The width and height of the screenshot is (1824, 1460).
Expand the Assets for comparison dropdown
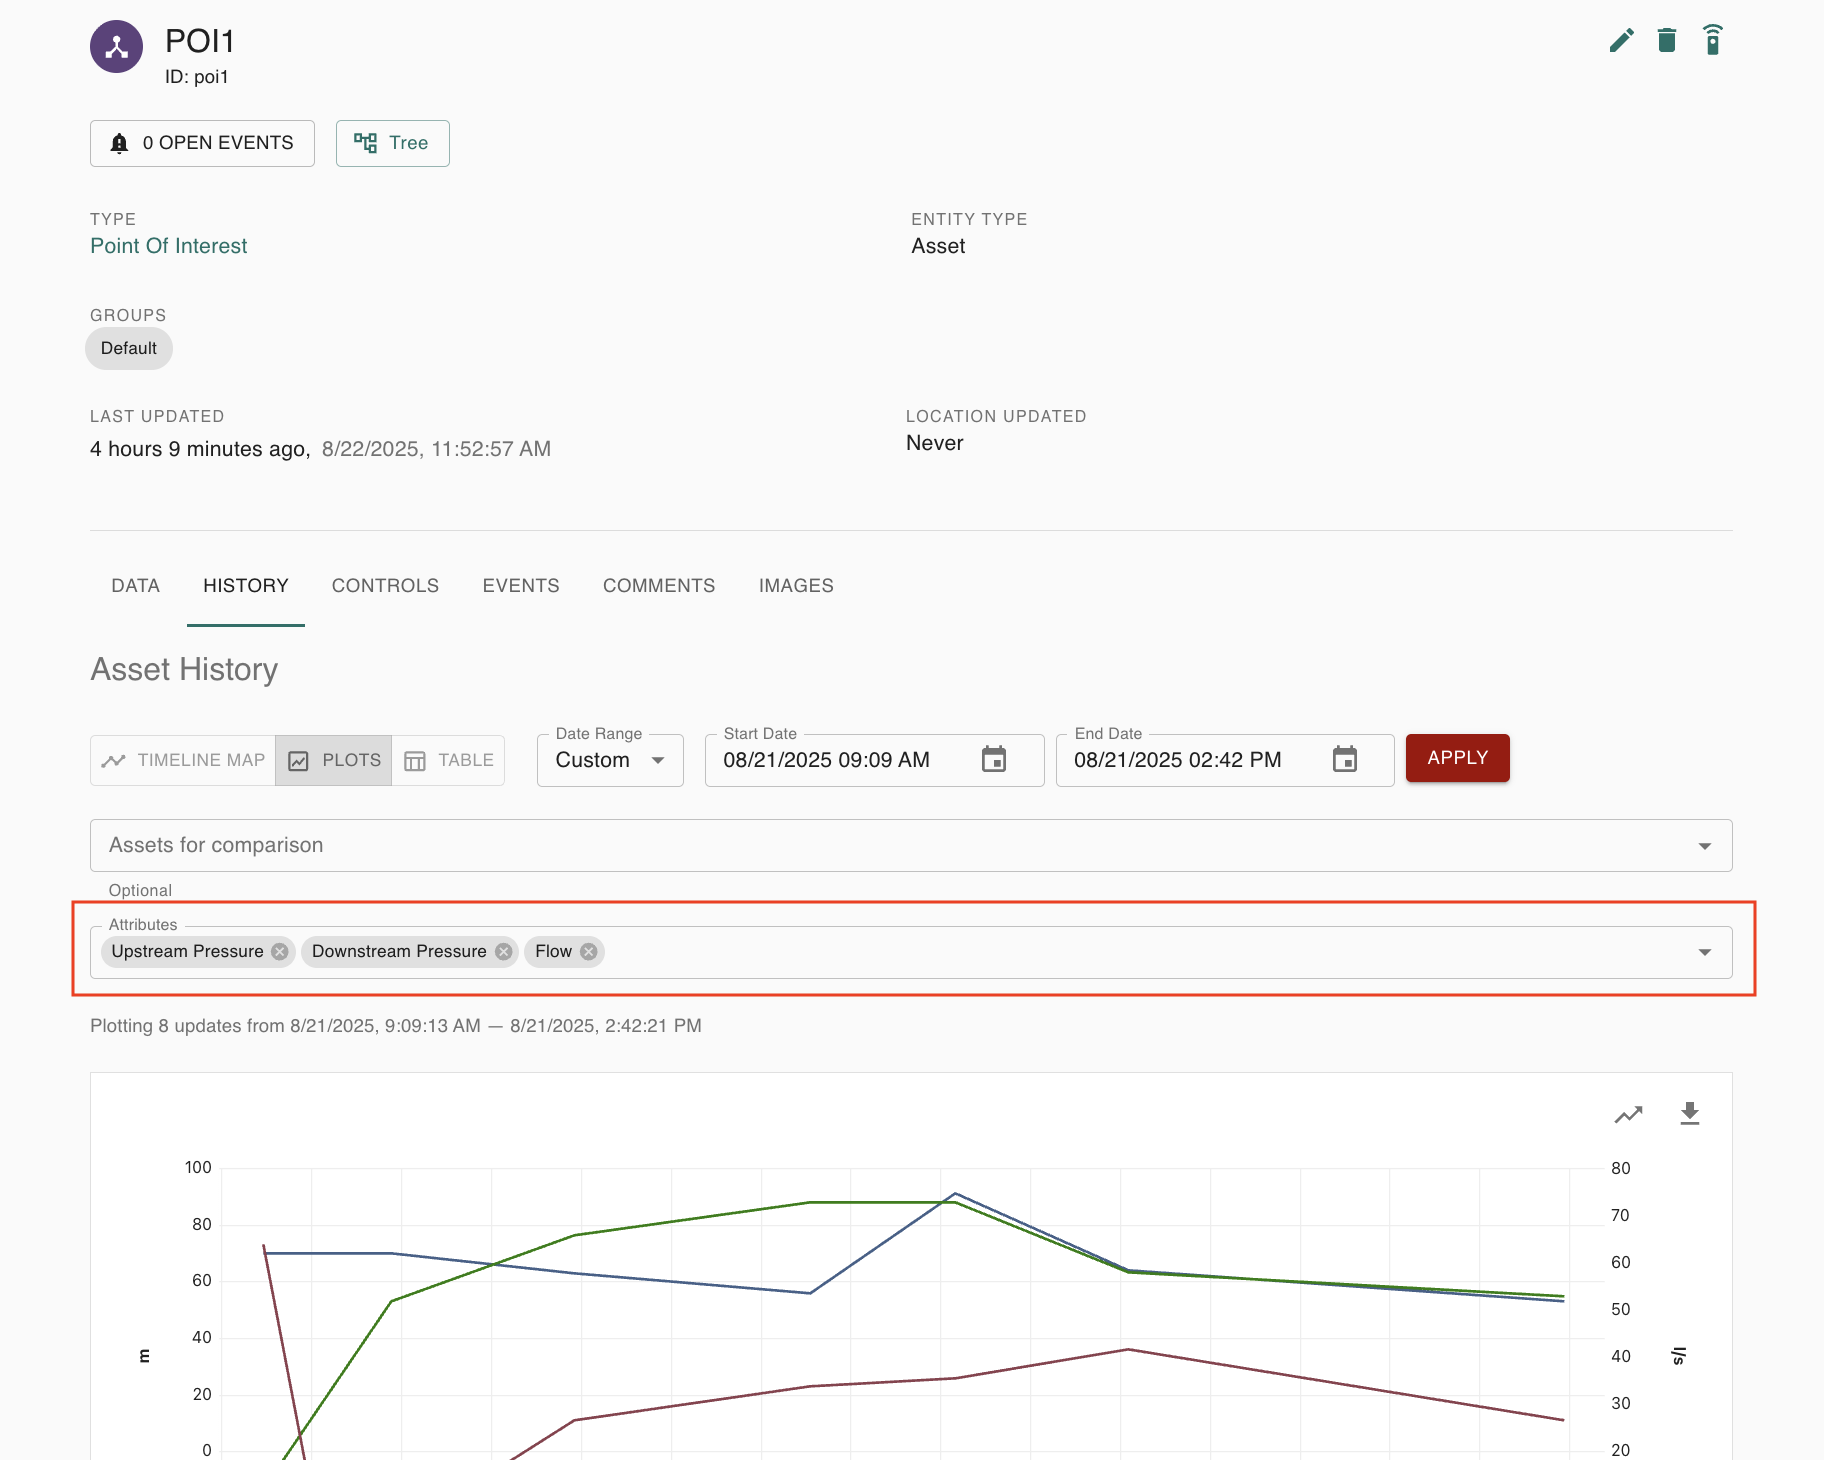(1705, 845)
